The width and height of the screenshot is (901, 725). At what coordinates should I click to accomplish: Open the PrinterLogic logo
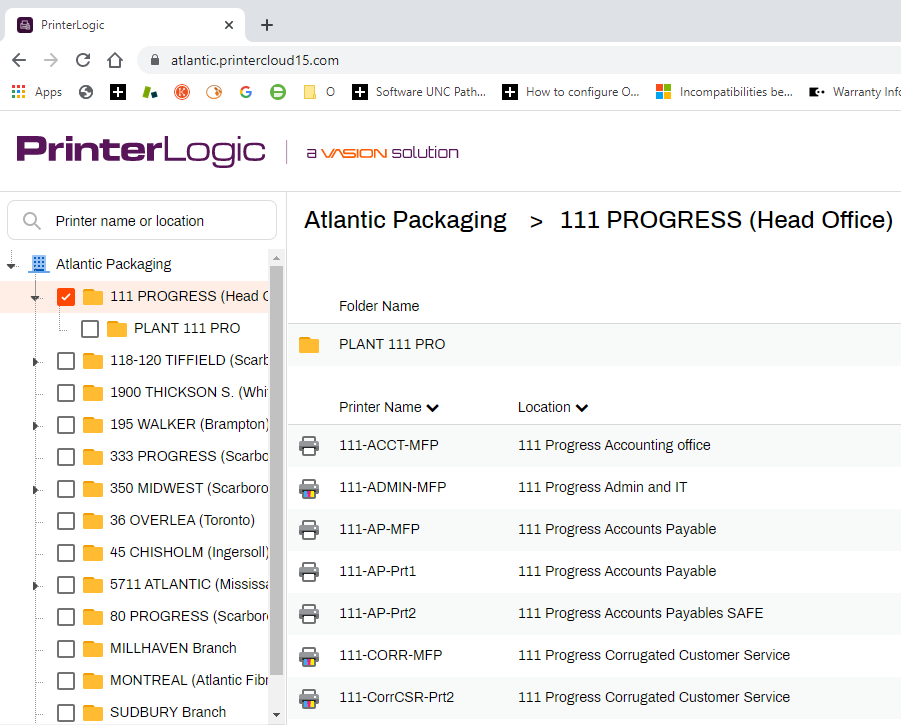pos(139,150)
